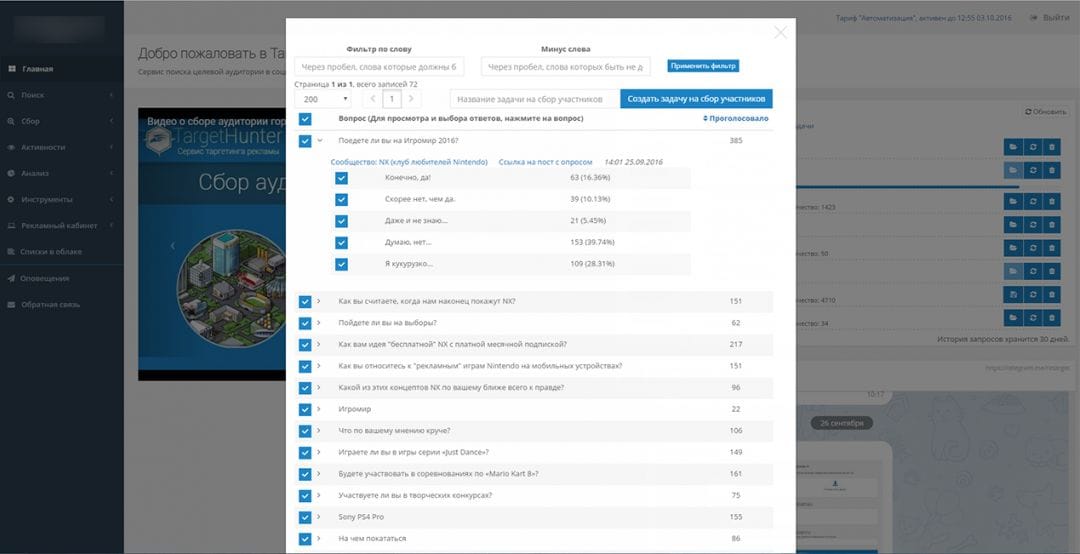1080x554 pixels.
Task: Uncheck the 'Пойдете ли вы на выборы?' checkbox
Action: [305, 323]
